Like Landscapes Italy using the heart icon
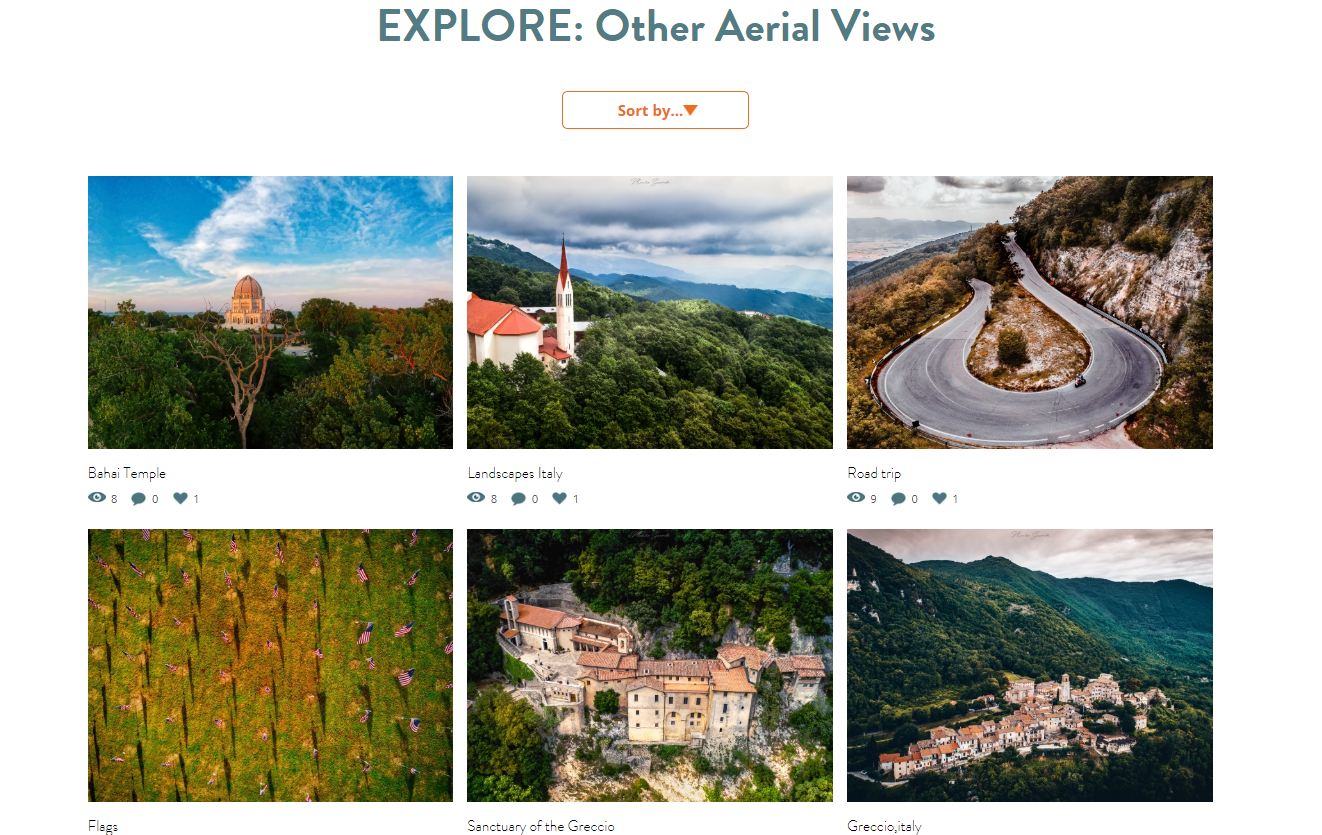 click(x=560, y=498)
